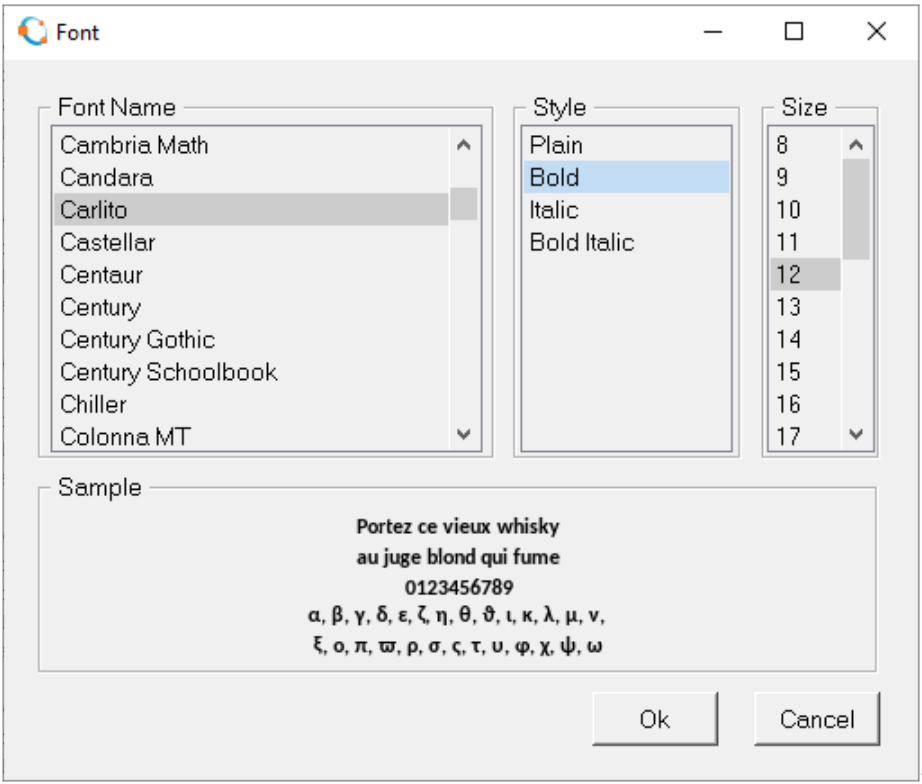Click the Font Name scrollbar thumb
Viewport: 922px width, 784px height.
tap(463, 204)
